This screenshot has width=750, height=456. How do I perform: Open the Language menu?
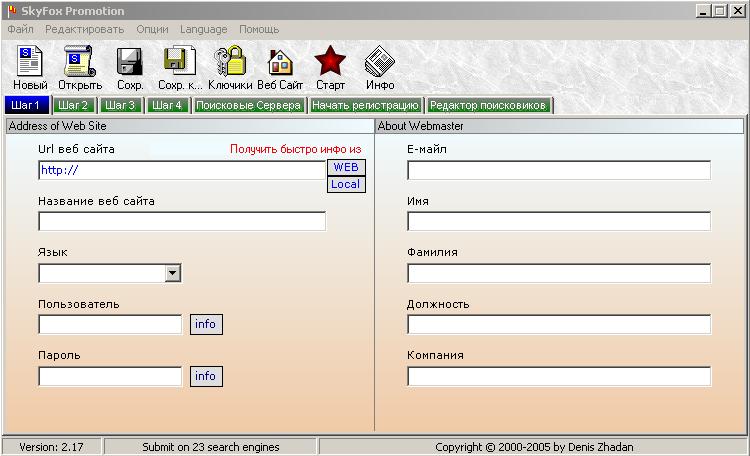pos(203,29)
